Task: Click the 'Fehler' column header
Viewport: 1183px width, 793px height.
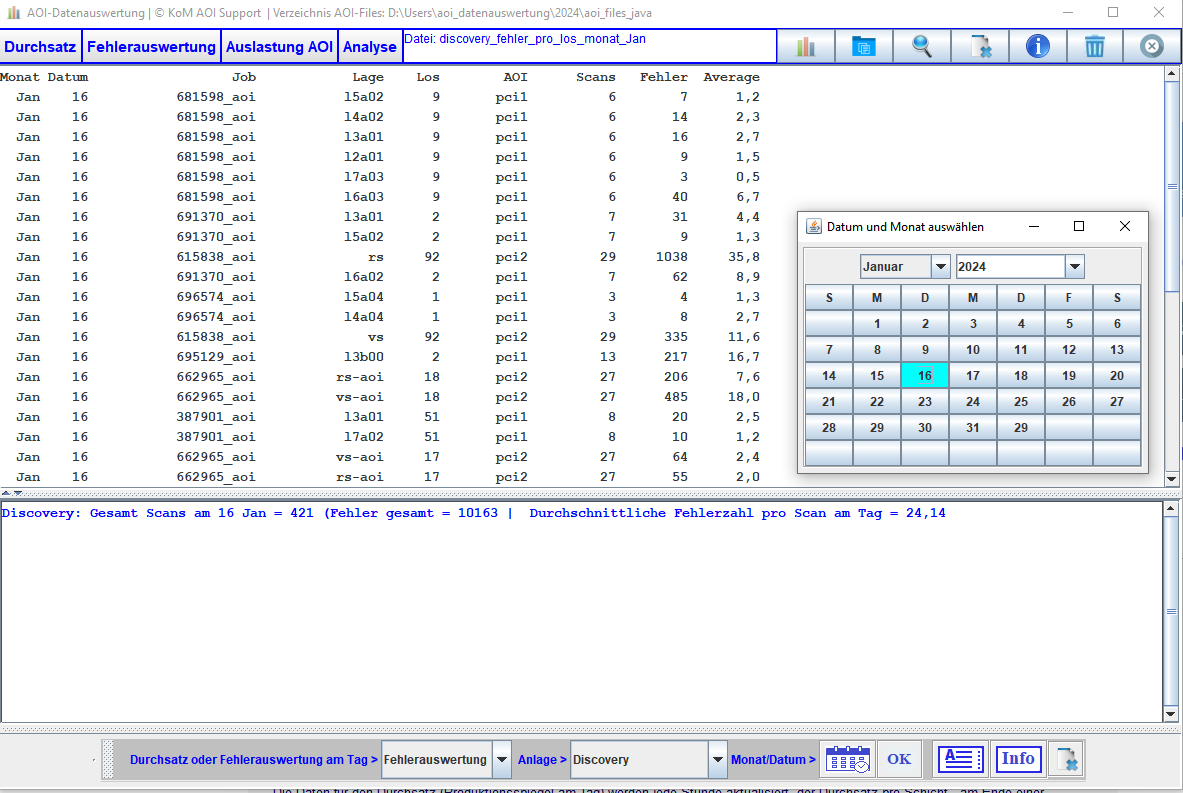Action: [664, 77]
